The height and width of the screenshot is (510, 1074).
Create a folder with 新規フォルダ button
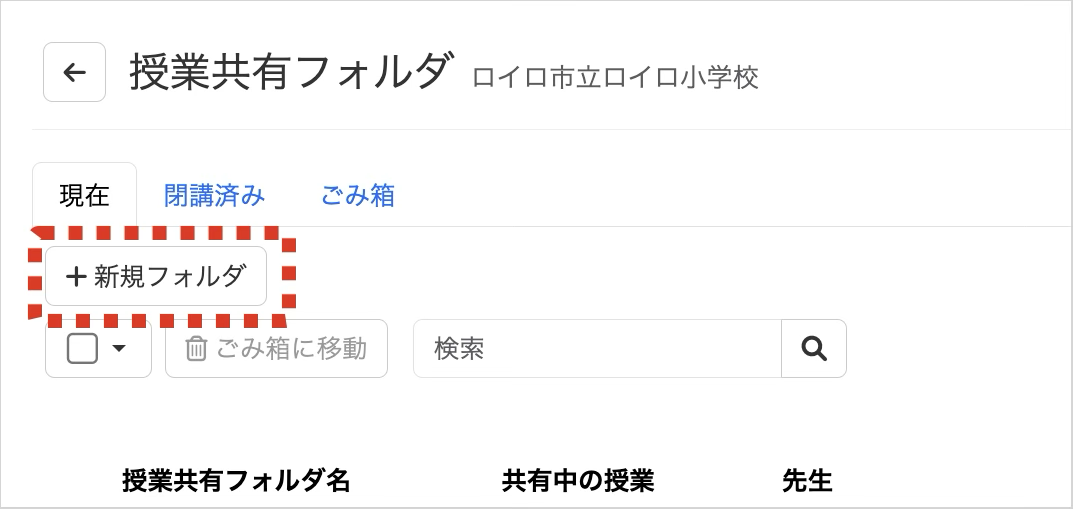tap(155, 276)
